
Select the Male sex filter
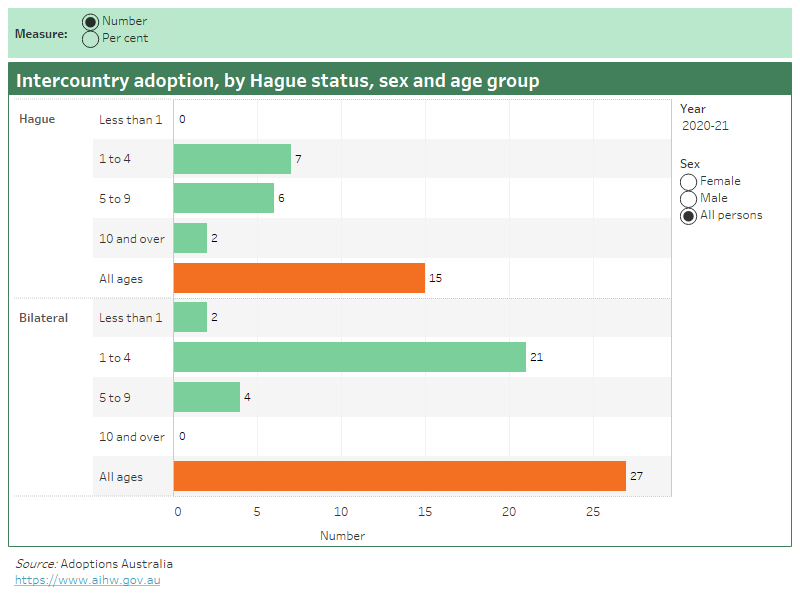(x=688, y=198)
